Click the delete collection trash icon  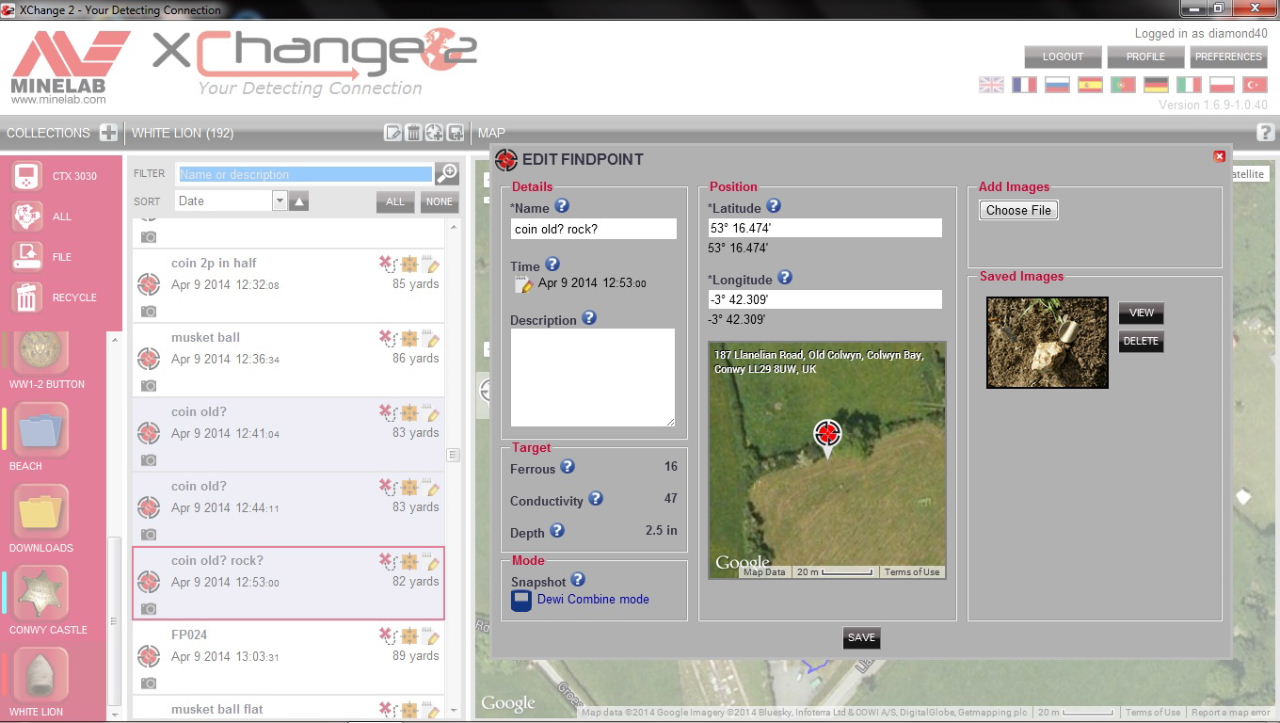pos(414,133)
